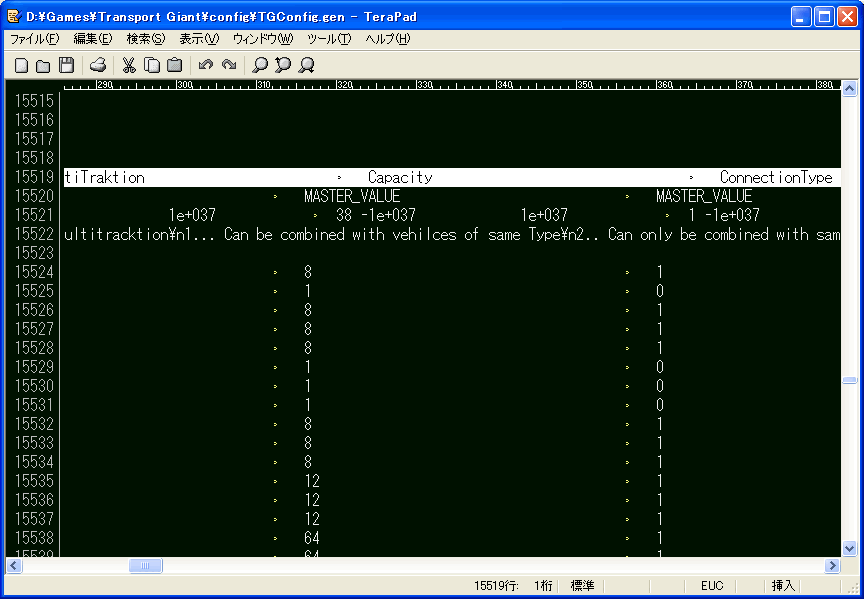This screenshot has width=864, height=599.
Task: Open Find with first magnifier icon
Action: click(260, 66)
